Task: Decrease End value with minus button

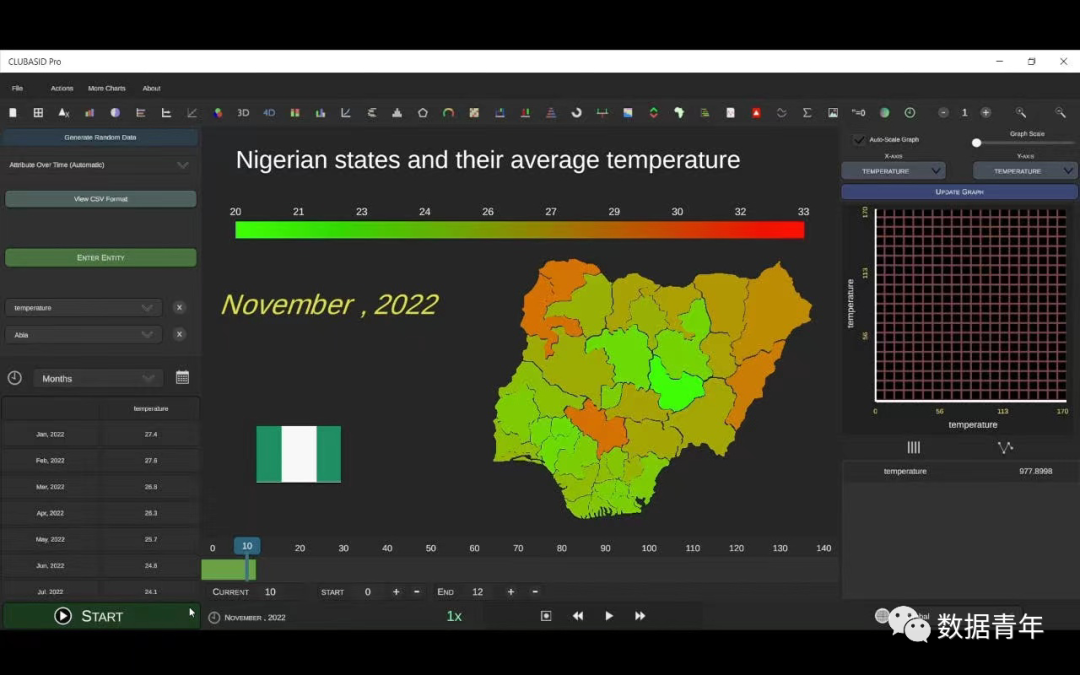Action: 535,592
